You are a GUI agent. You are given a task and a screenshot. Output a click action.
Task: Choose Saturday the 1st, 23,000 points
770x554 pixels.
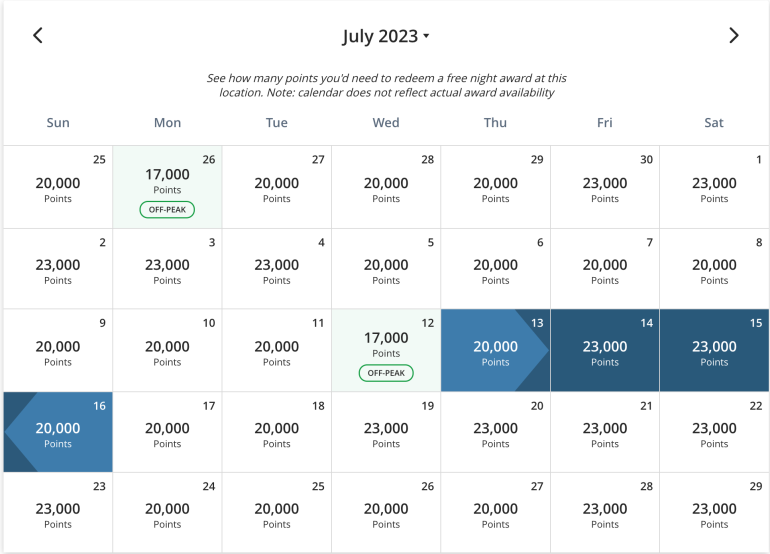coord(714,186)
